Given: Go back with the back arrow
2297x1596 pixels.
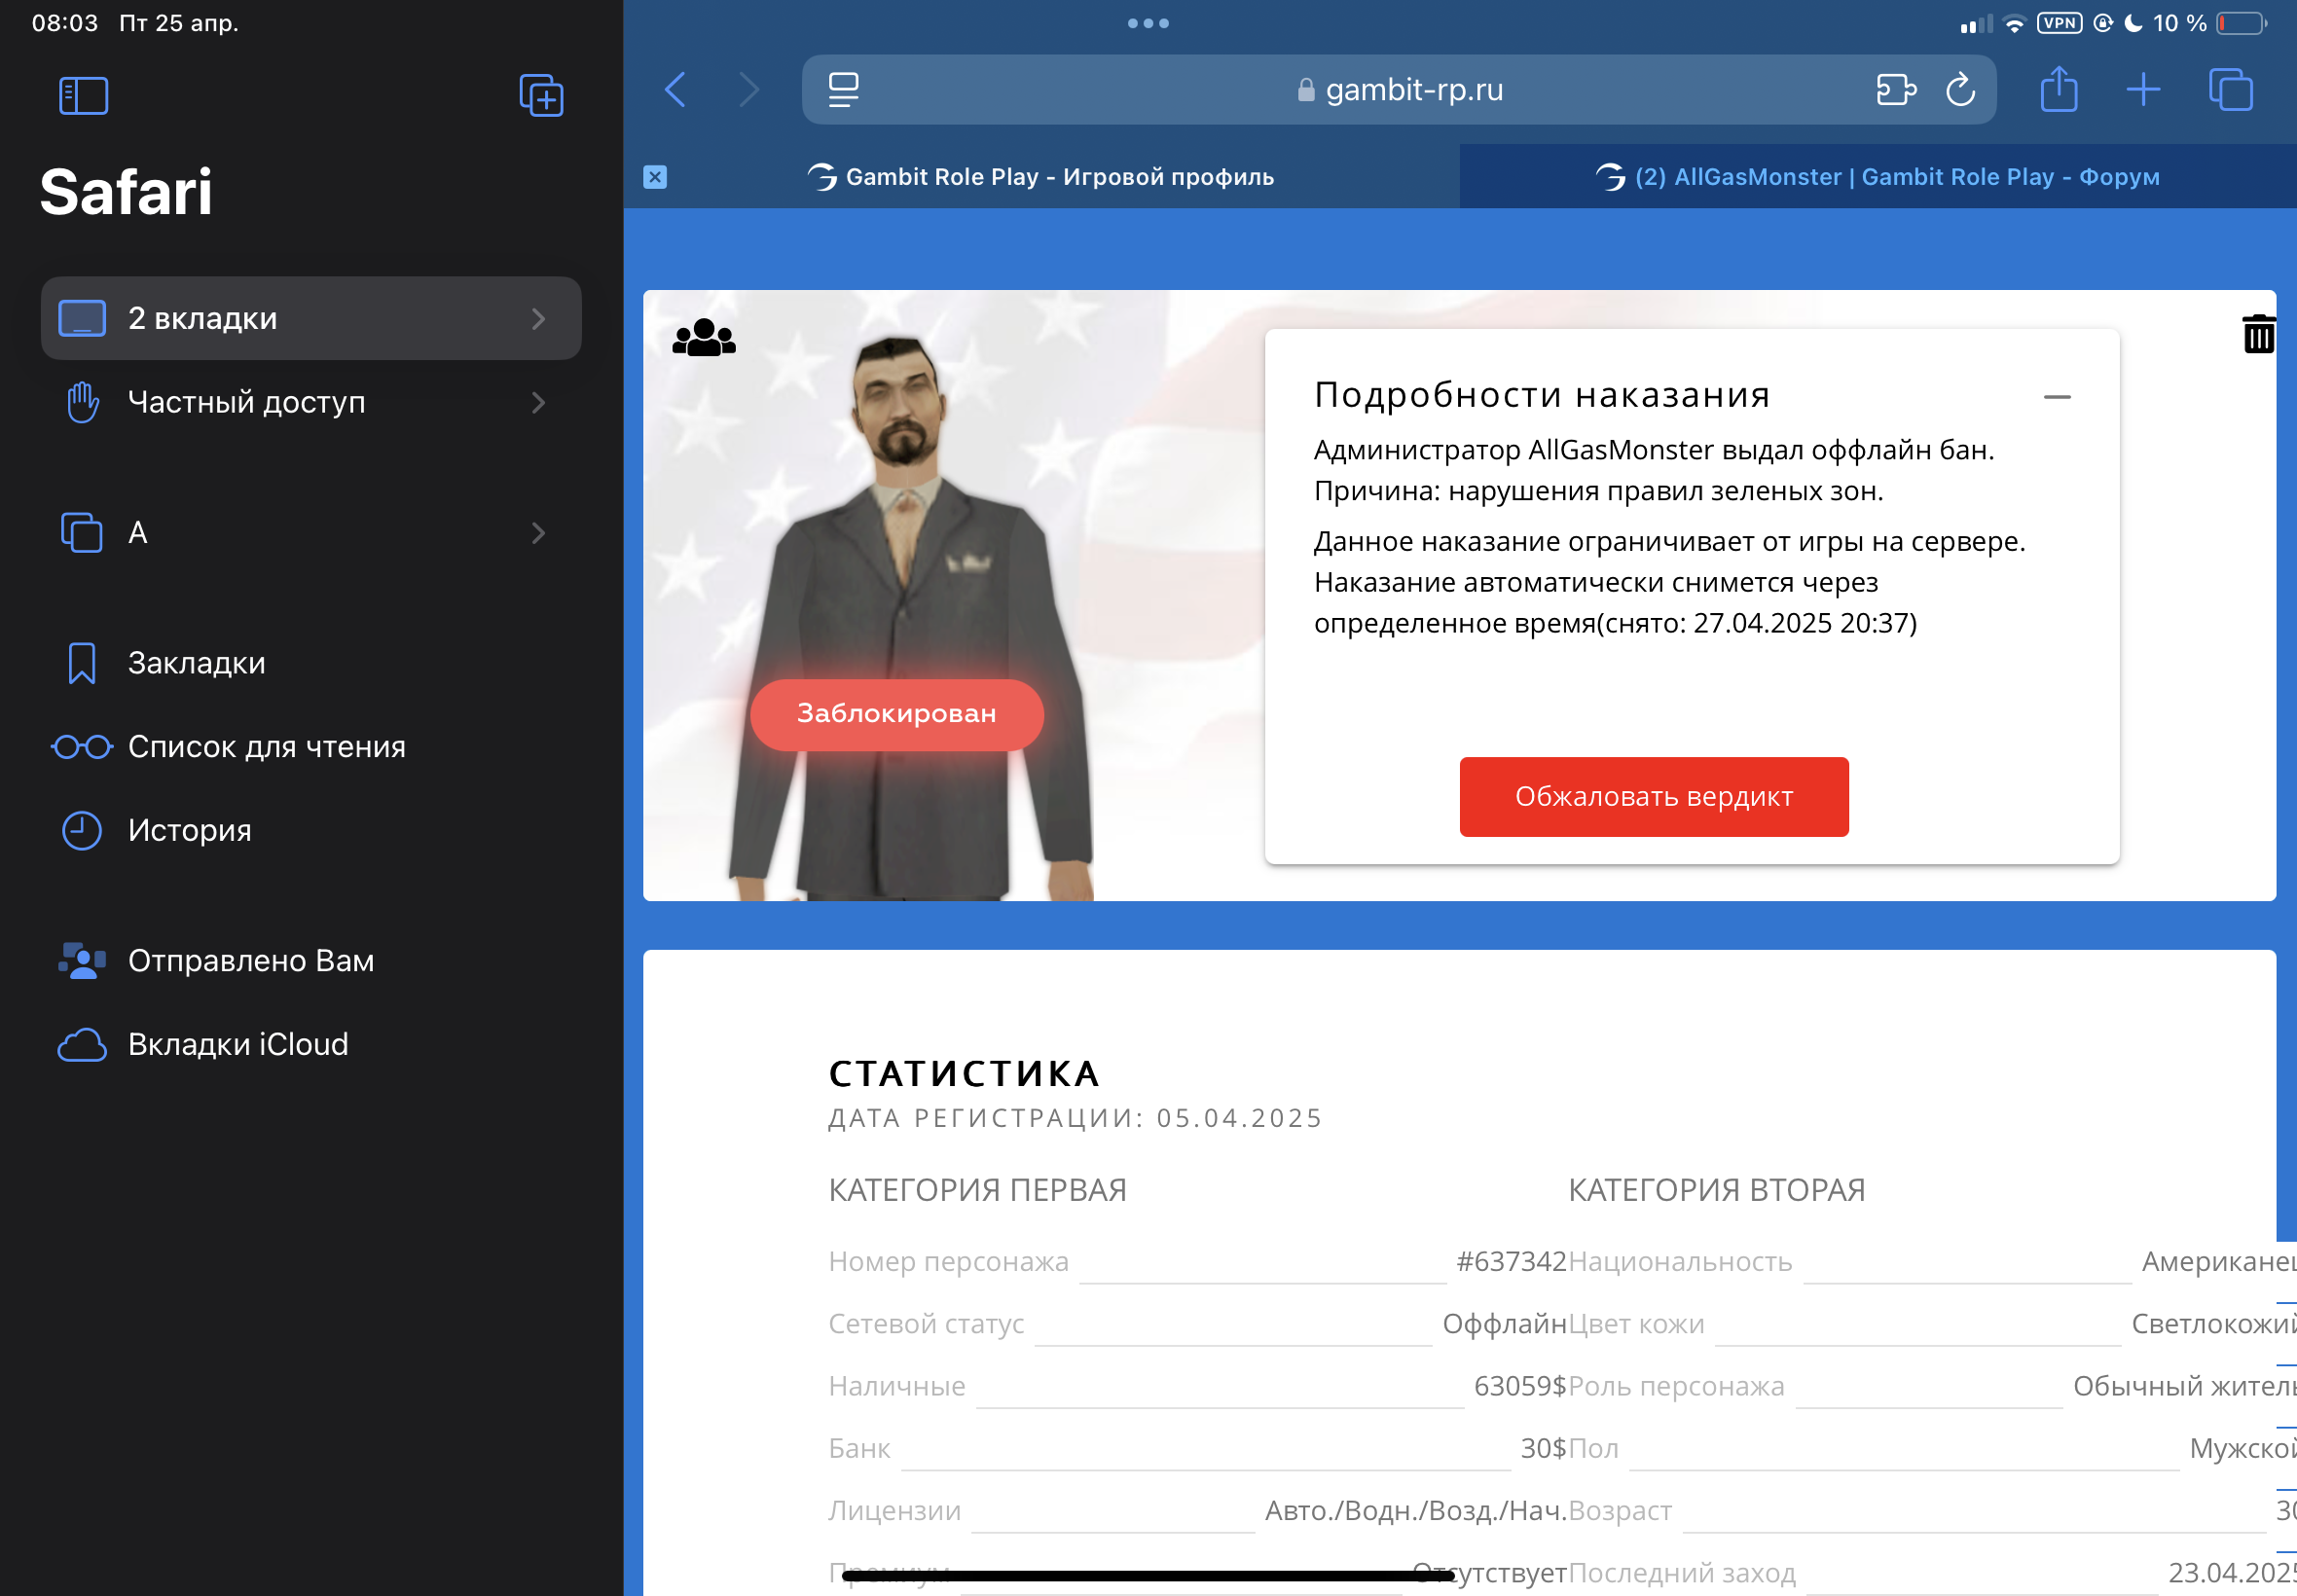Looking at the screenshot, I should click(x=676, y=90).
